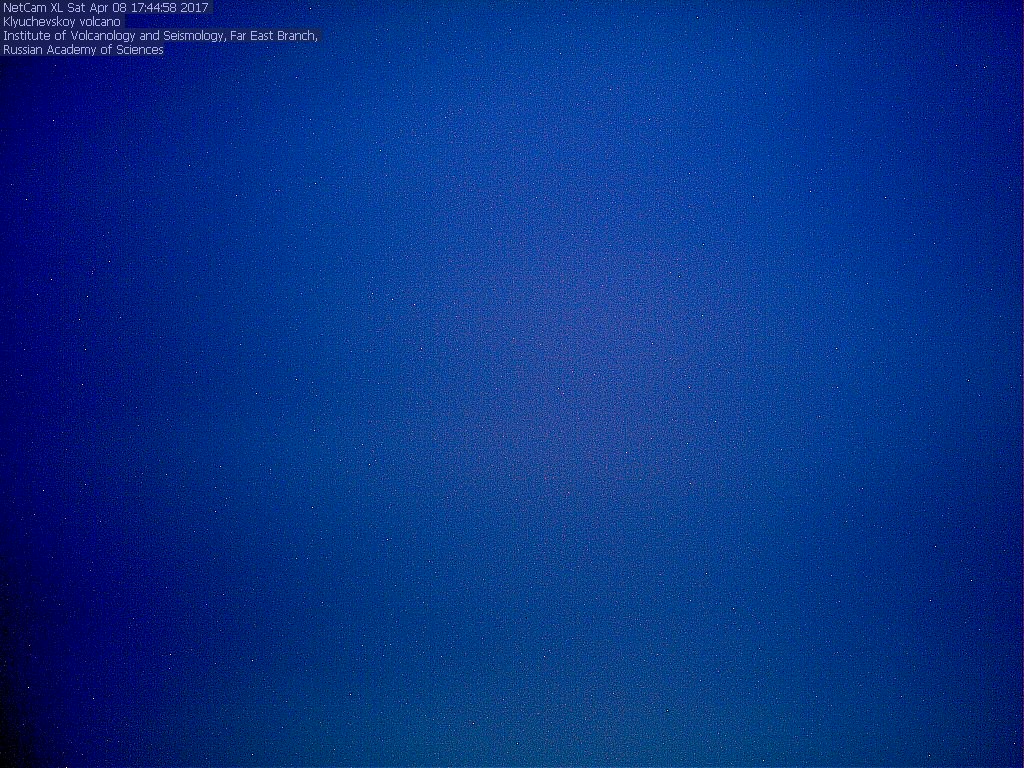The height and width of the screenshot is (768, 1024).
Task: Click the NetCam XL timestamp overlay text
Action: [x=106, y=8]
